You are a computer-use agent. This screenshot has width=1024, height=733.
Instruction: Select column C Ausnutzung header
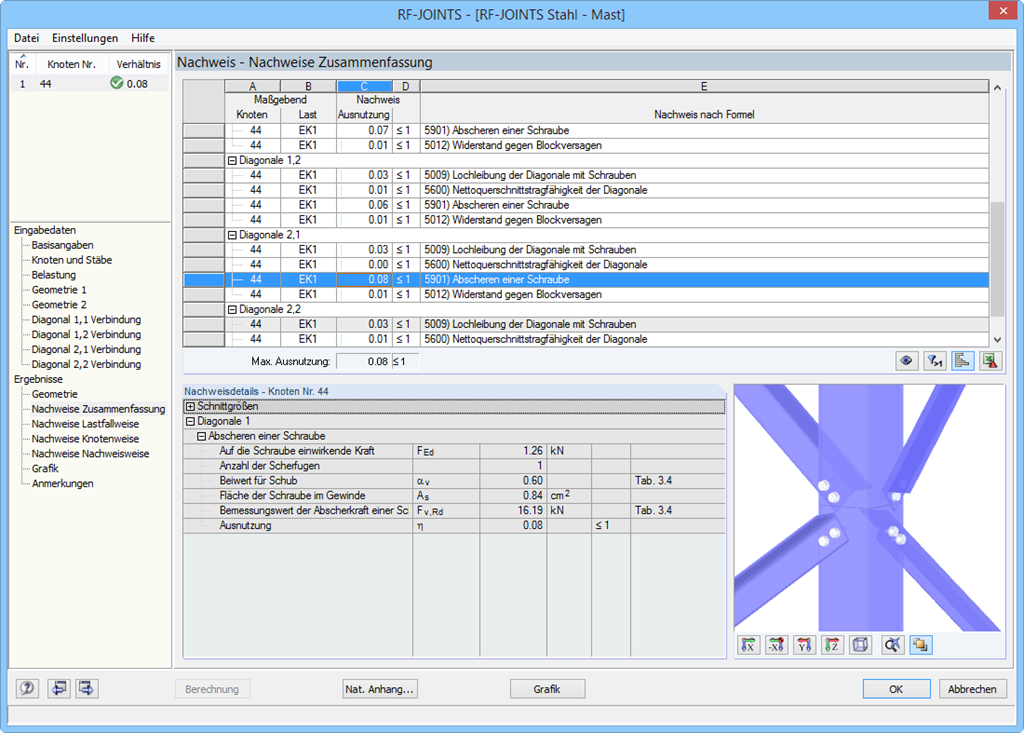(x=364, y=86)
